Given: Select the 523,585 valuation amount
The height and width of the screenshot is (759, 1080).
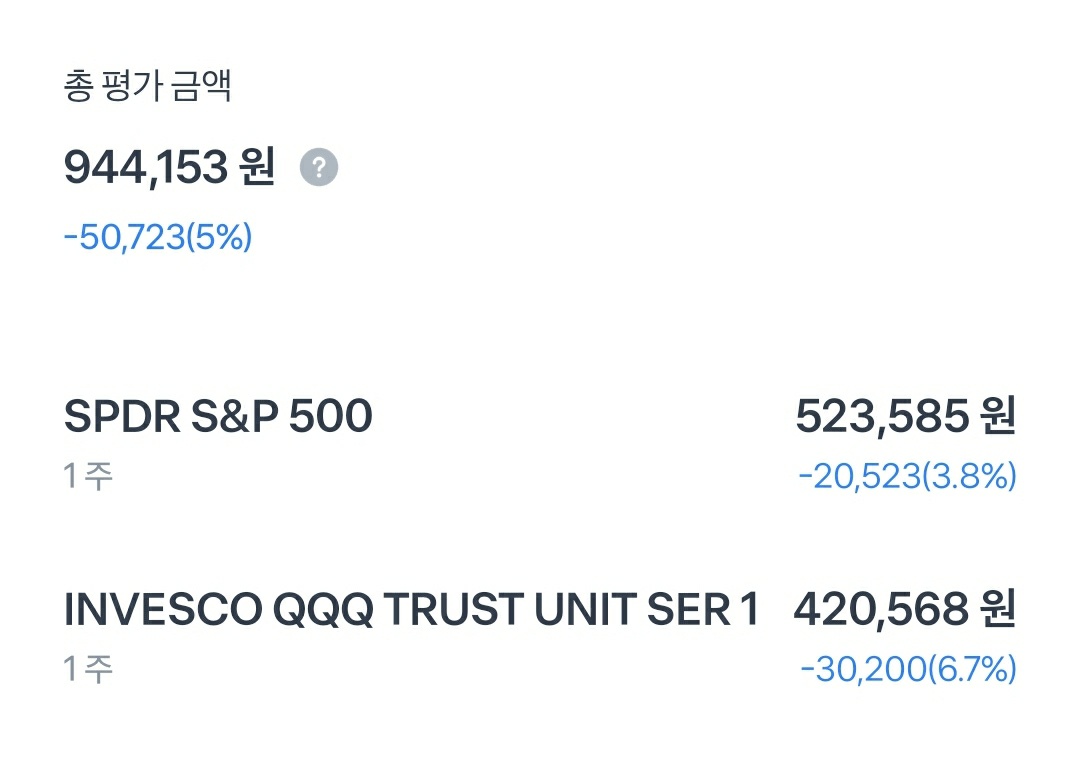Looking at the screenshot, I should (x=881, y=416).
